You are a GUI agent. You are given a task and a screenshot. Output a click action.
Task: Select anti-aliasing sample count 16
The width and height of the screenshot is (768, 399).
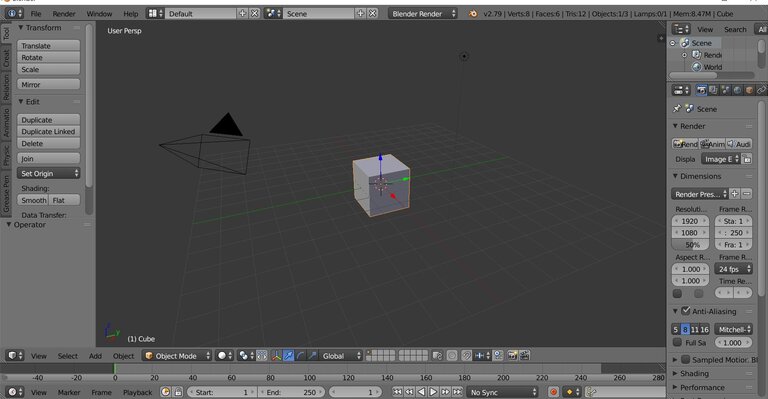click(x=704, y=329)
